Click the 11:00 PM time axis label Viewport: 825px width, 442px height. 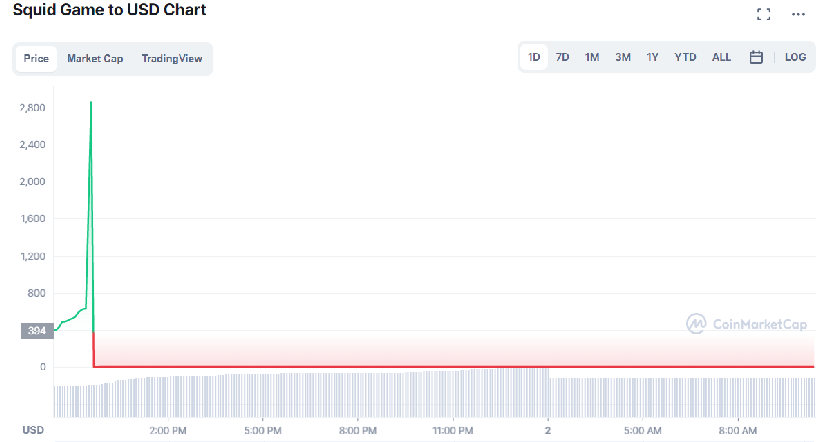click(452, 430)
